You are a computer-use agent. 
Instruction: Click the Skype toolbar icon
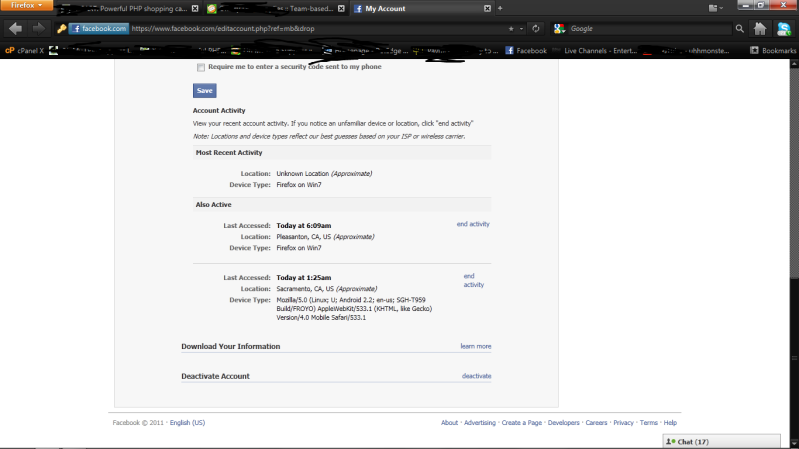tap(784, 29)
